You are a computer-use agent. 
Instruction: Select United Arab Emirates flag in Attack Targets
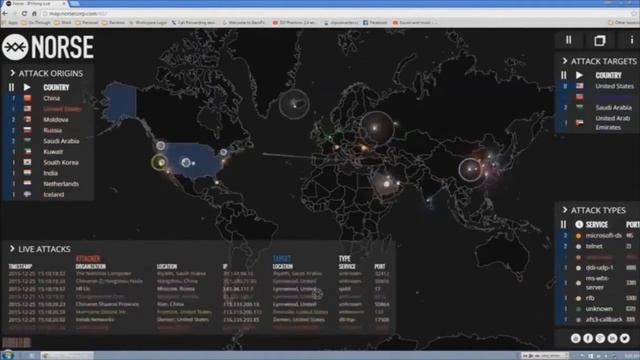click(x=580, y=122)
